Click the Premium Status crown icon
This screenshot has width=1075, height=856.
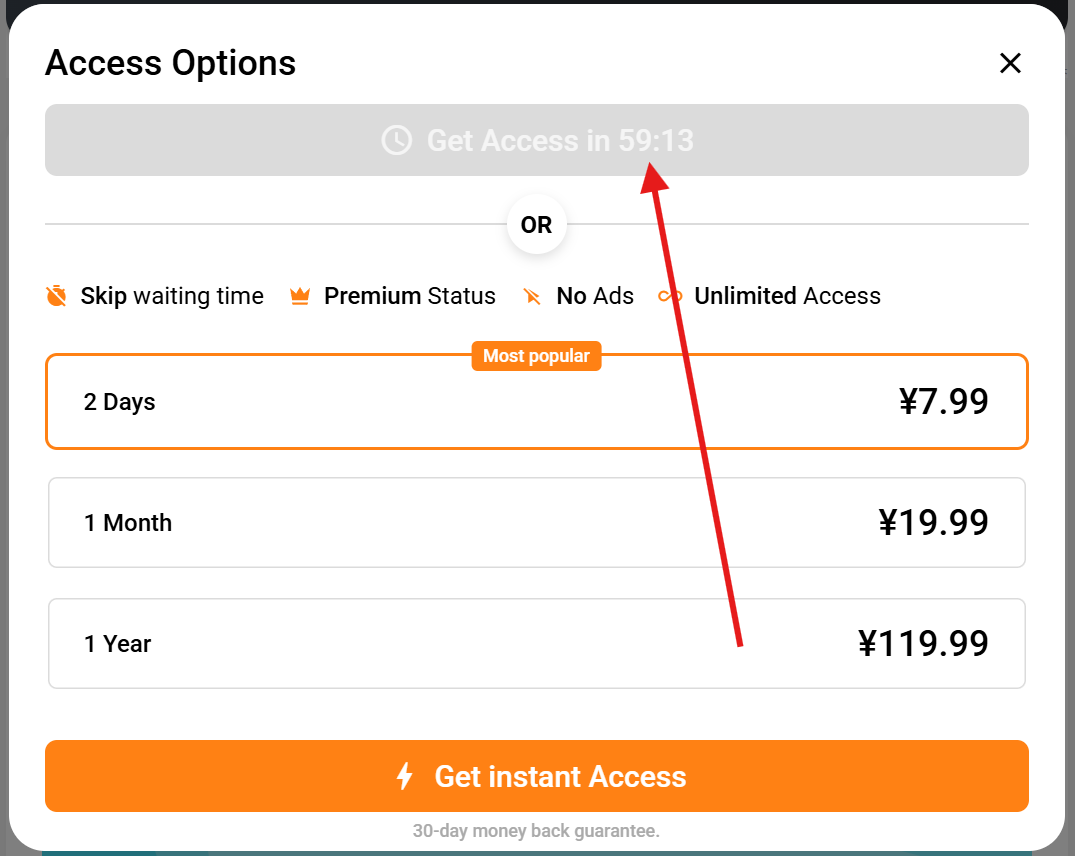[300, 297]
